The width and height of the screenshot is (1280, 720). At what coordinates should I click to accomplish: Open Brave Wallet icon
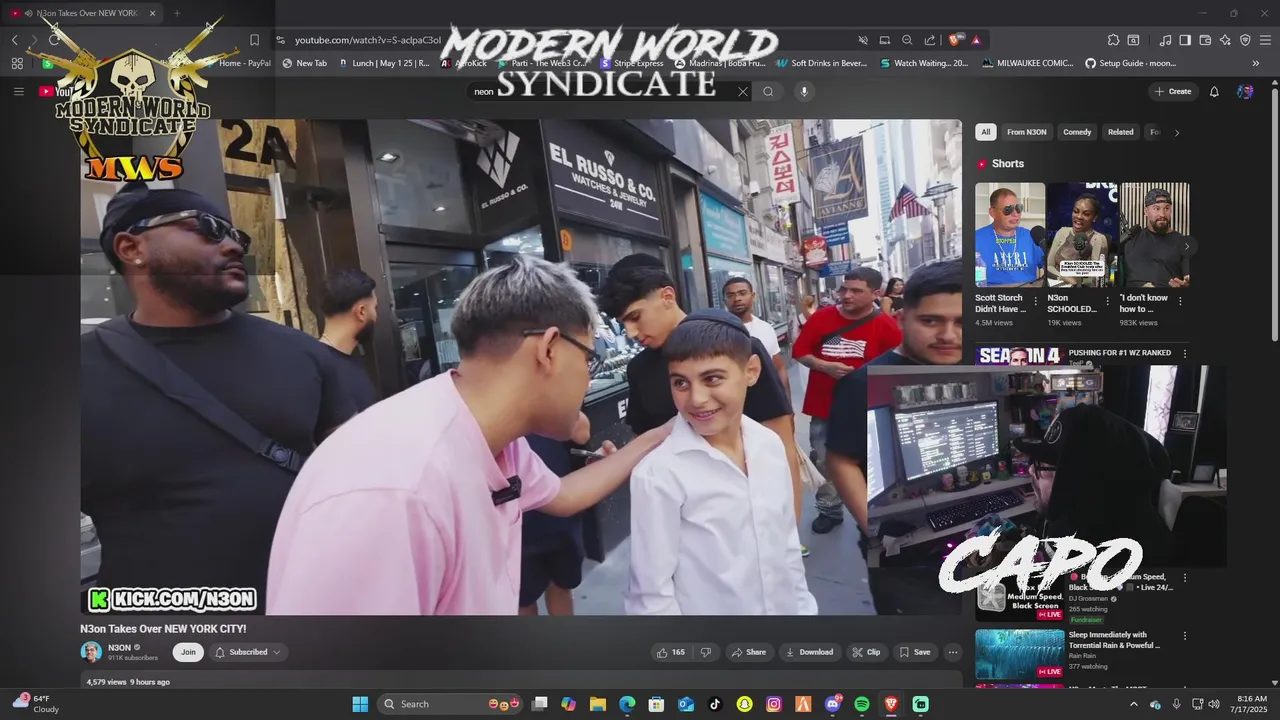1205,40
